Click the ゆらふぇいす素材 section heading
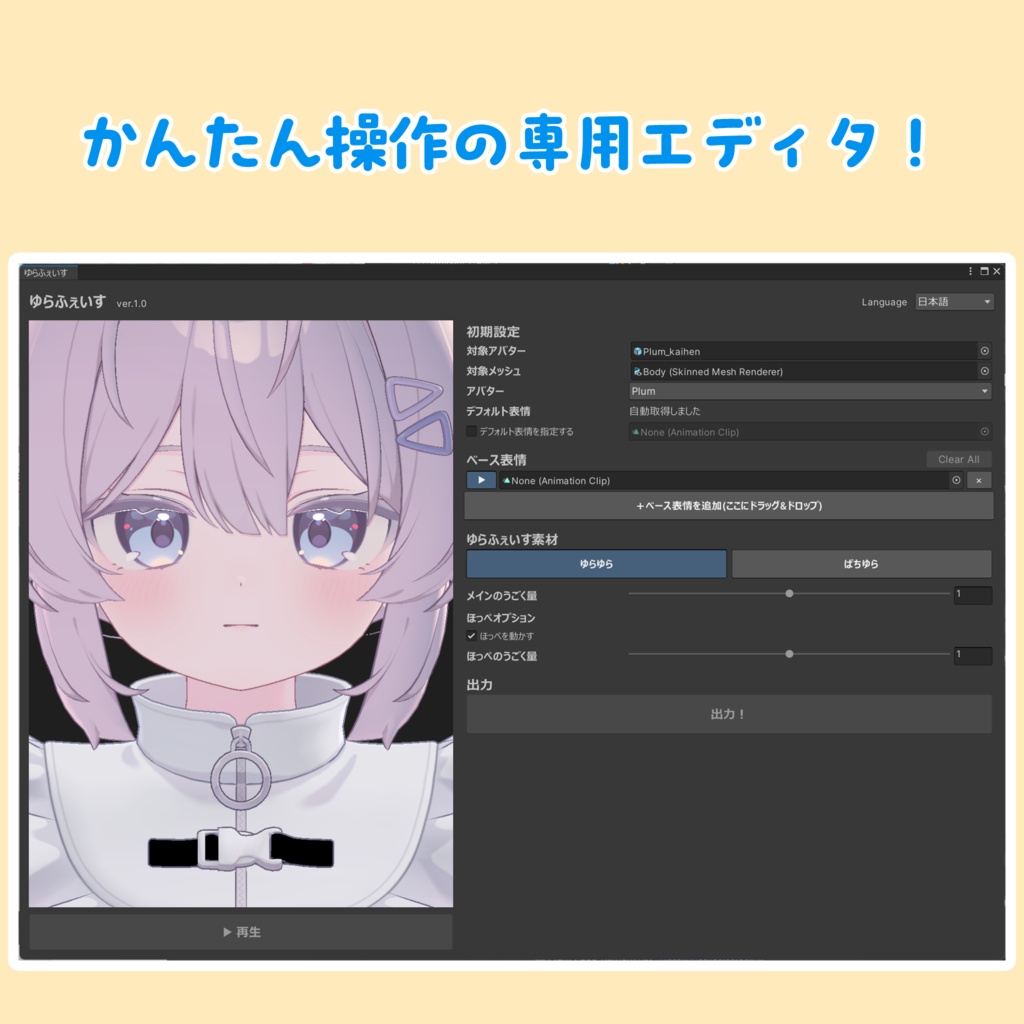The image size is (1024, 1024). point(512,539)
